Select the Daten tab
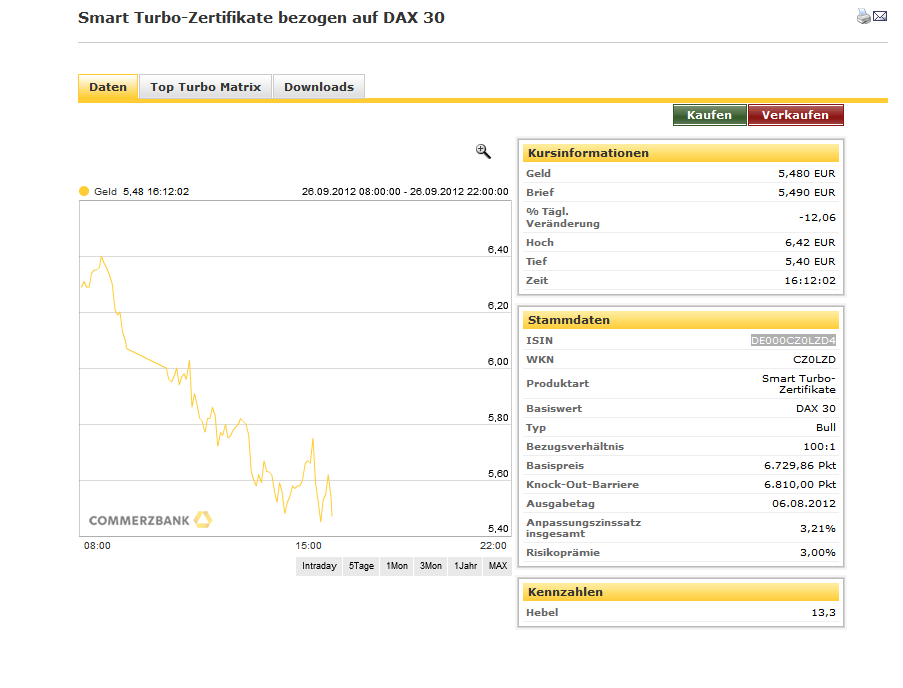 [x=108, y=87]
